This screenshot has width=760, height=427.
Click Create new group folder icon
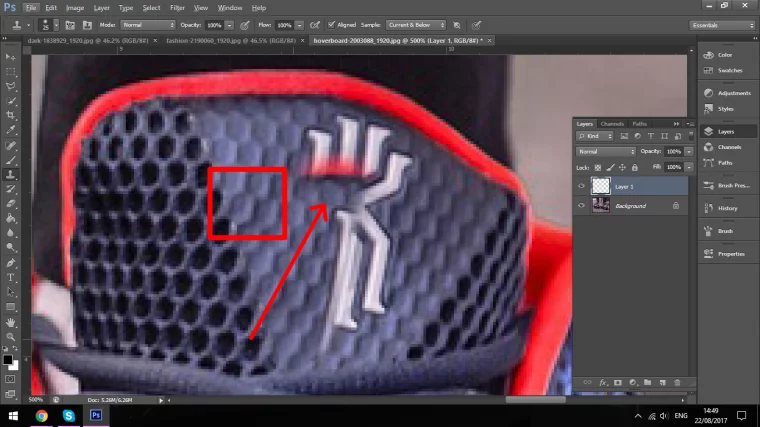click(x=648, y=382)
